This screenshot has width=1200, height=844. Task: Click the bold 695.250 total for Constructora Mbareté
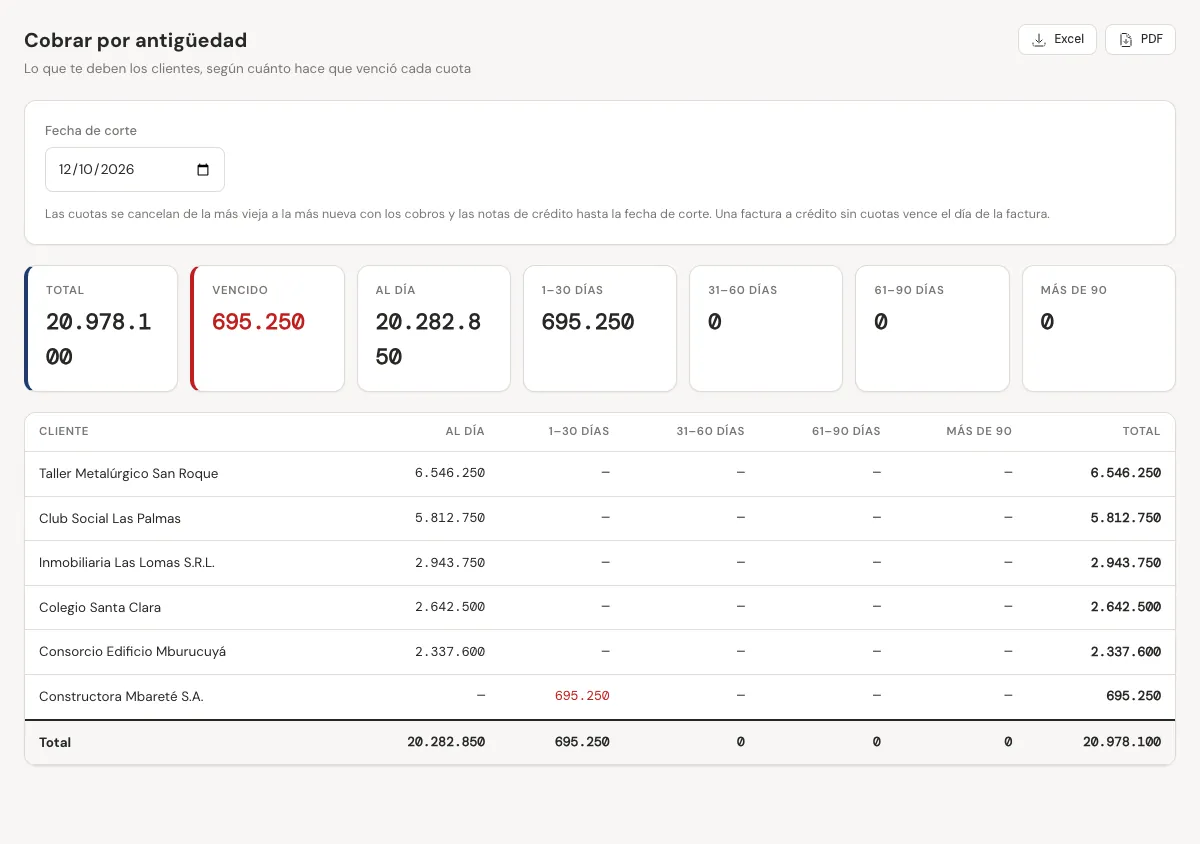(1133, 696)
